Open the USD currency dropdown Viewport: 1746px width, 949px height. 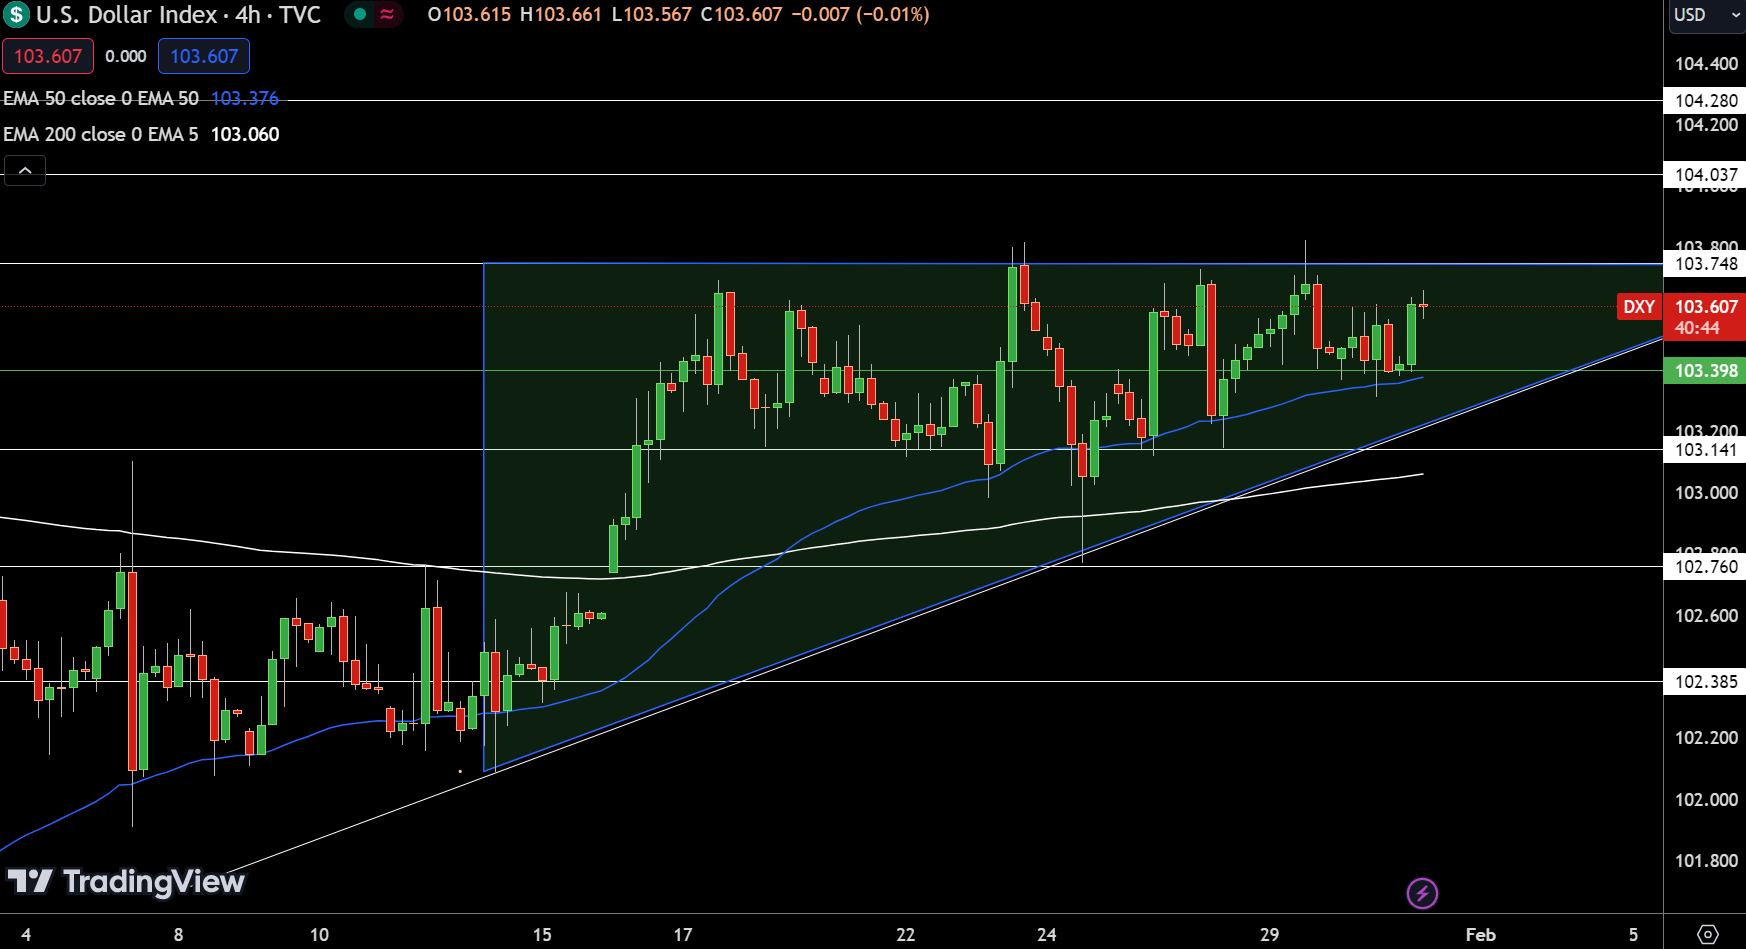click(1706, 15)
